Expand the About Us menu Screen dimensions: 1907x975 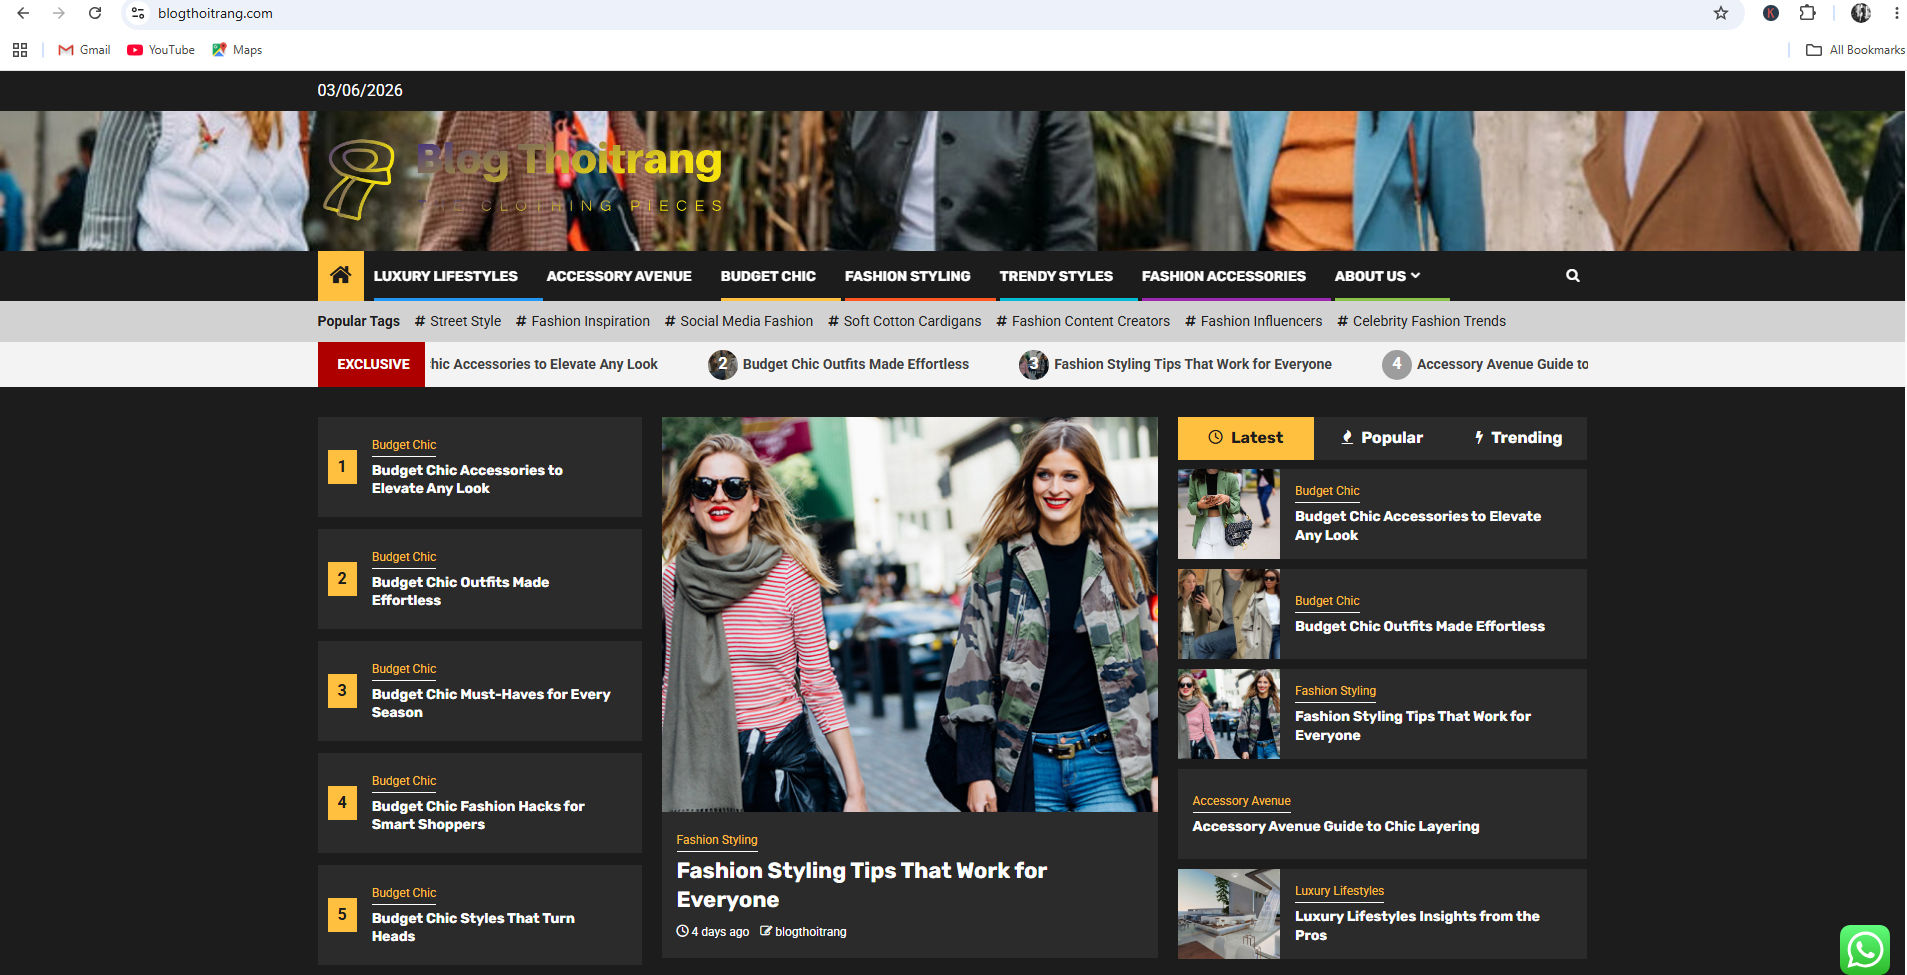click(x=1377, y=276)
